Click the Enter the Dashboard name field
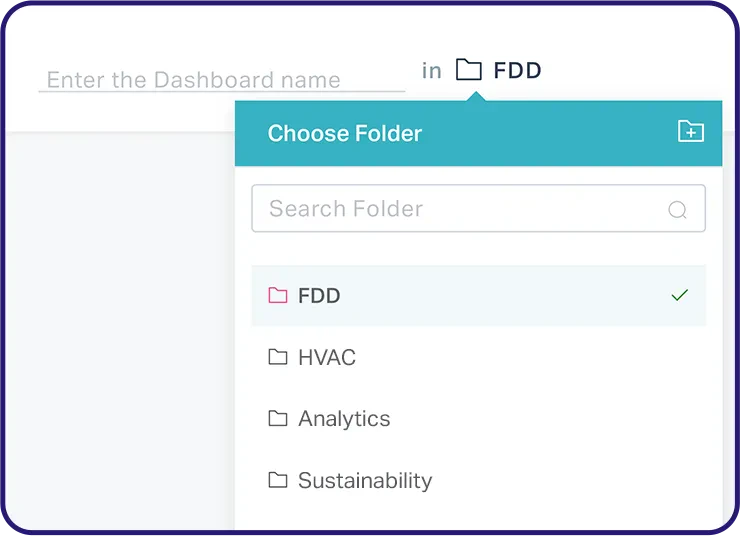The width and height of the screenshot is (740, 536). [x=220, y=79]
